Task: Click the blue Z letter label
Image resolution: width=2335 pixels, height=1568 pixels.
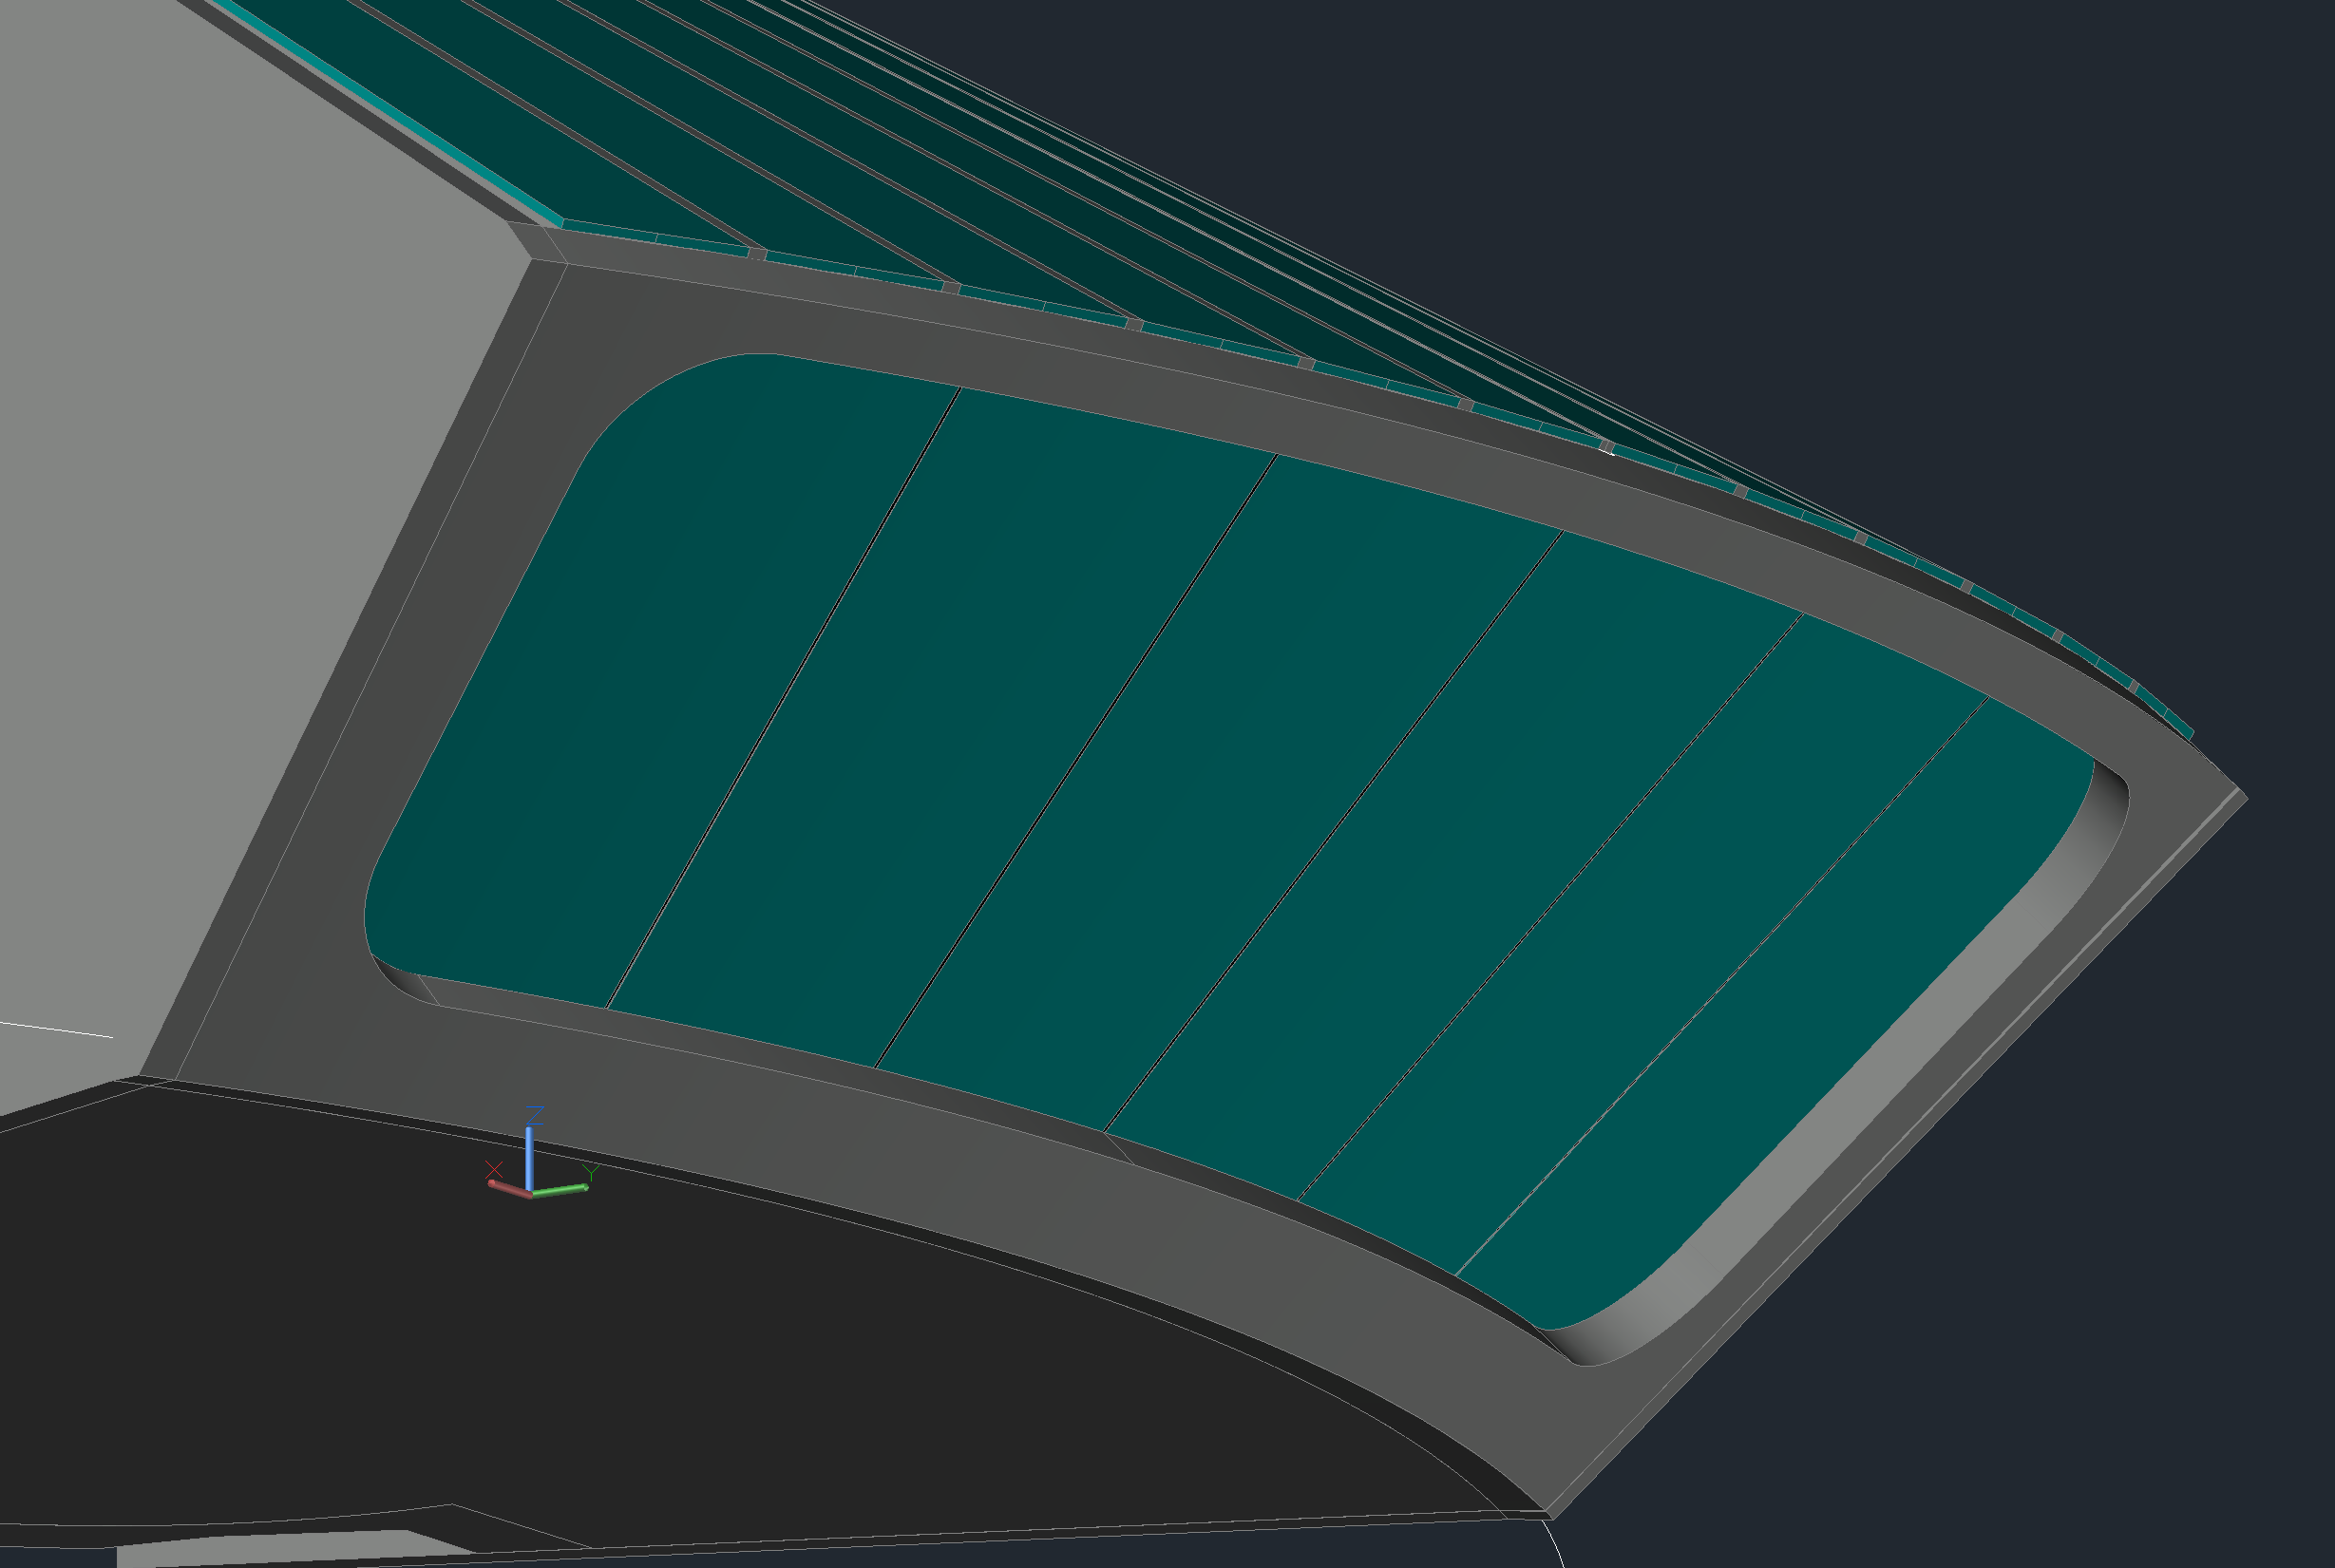Action: (535, 1115)
